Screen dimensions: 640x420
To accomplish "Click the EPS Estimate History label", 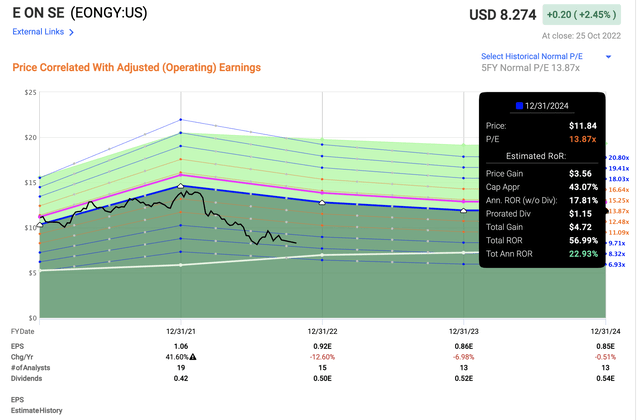I will [x=36, y=405].
